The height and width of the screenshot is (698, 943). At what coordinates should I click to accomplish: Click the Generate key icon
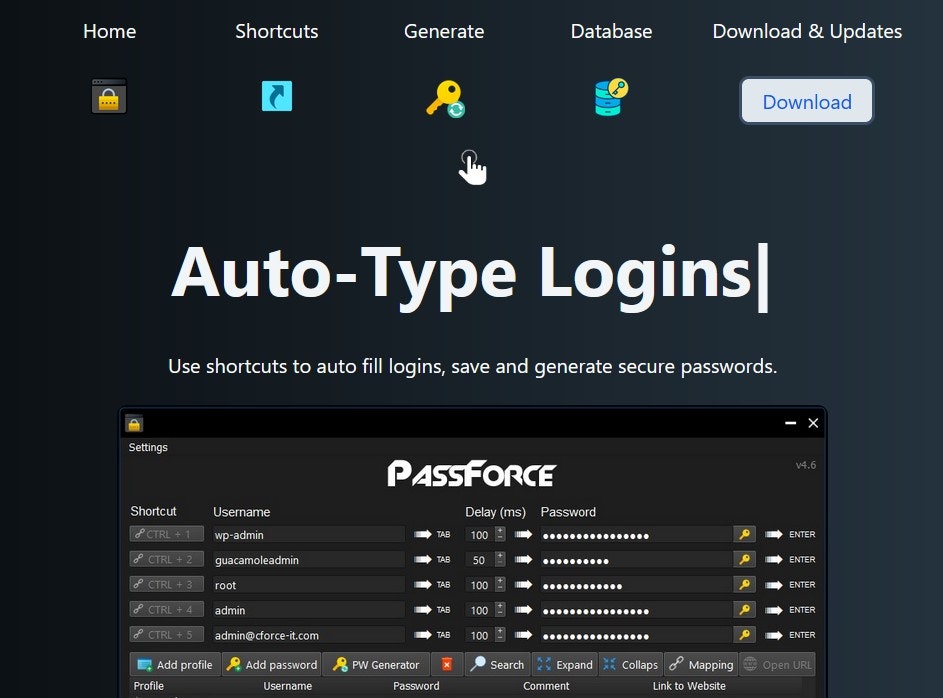click(446, 99)
